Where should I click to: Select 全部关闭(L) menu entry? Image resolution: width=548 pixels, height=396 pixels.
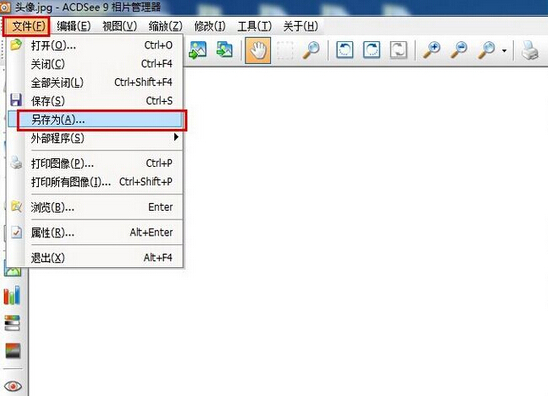pyautogui.click(x=95, y=82)
